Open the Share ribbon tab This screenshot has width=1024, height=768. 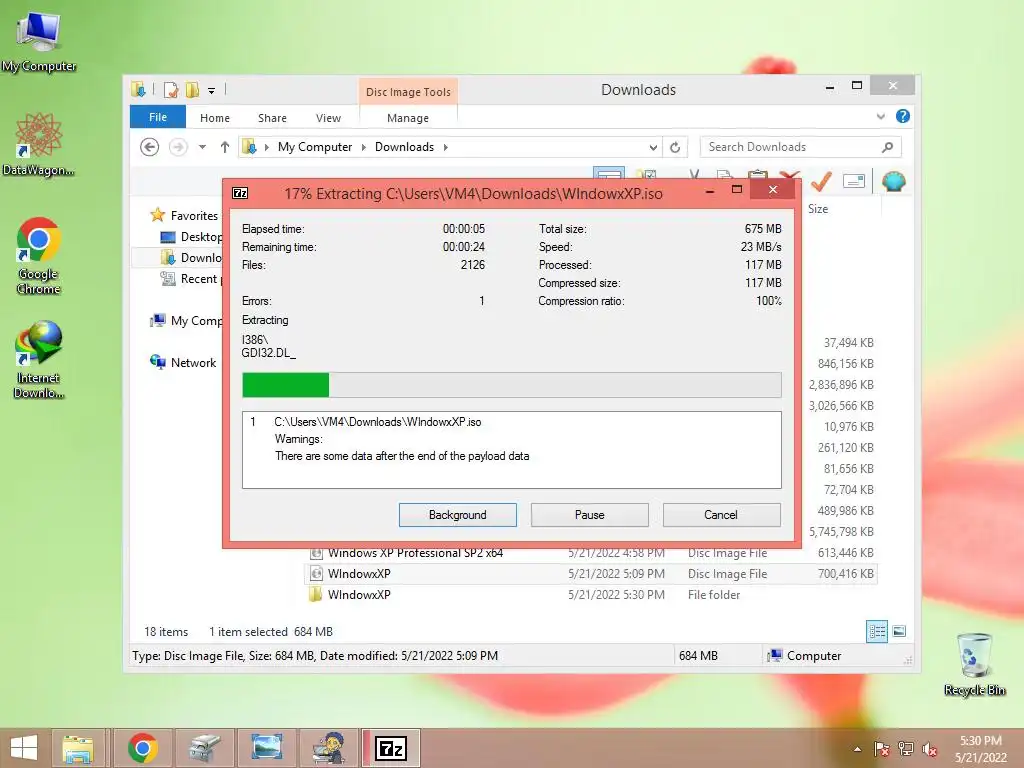(x=272, y=118)
